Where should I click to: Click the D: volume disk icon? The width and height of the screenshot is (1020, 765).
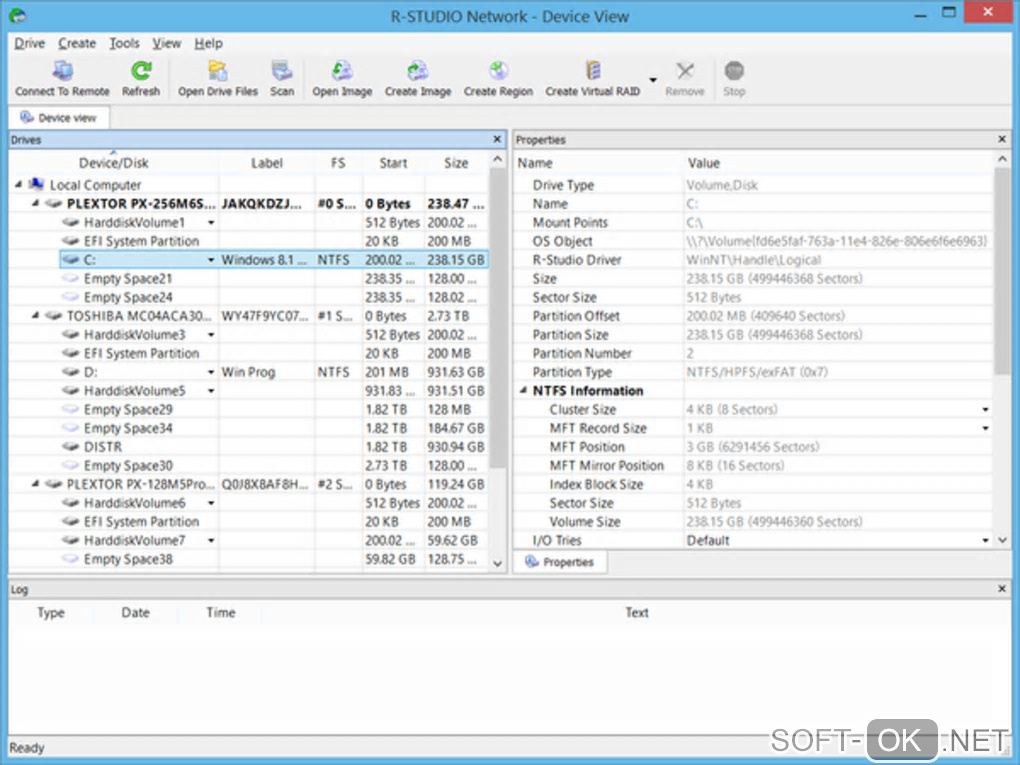tap(70, 372)
